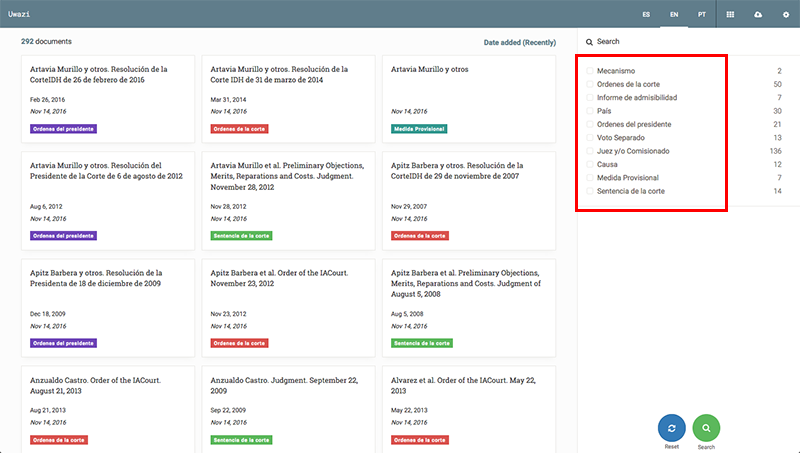Viewport: 800px width, 453px height.
Task: Toggle the Medida Provisional filter checkbox
Action: pyautogui.click(x=590, y=178)
